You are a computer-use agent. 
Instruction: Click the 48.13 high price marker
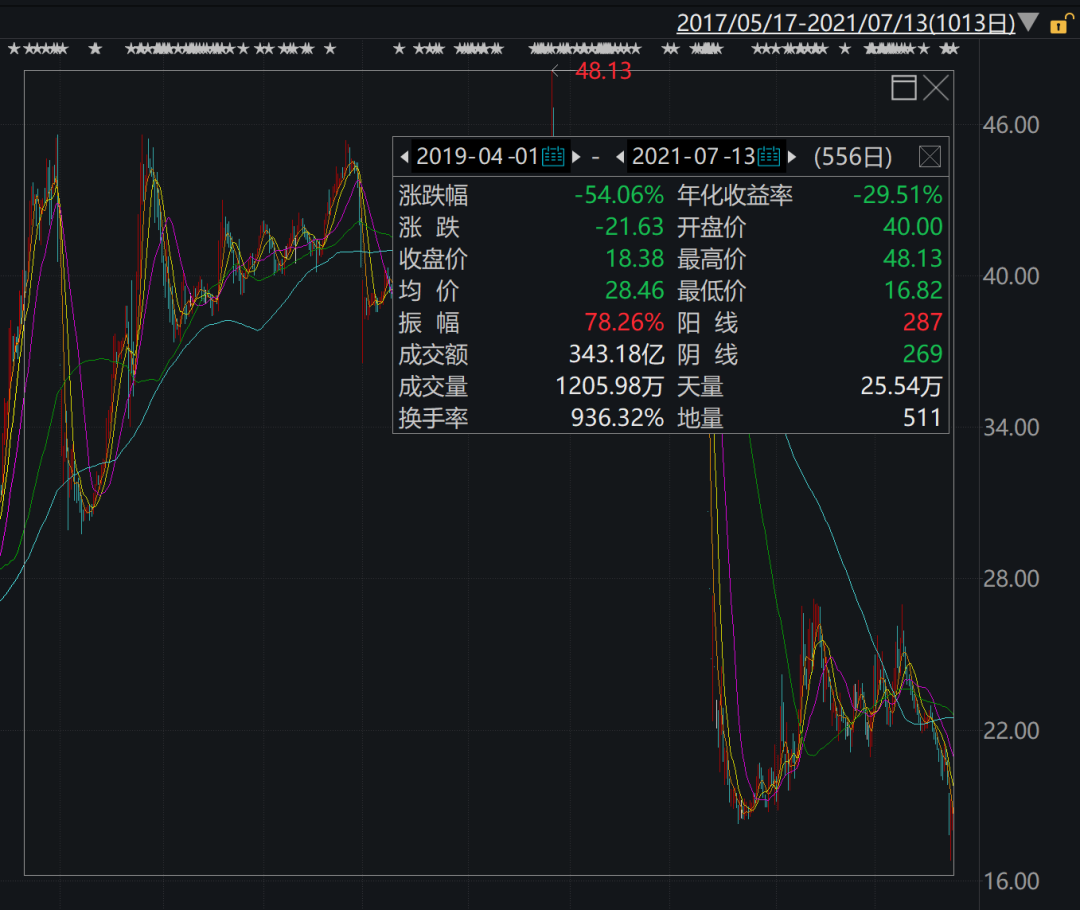[603, 72]
